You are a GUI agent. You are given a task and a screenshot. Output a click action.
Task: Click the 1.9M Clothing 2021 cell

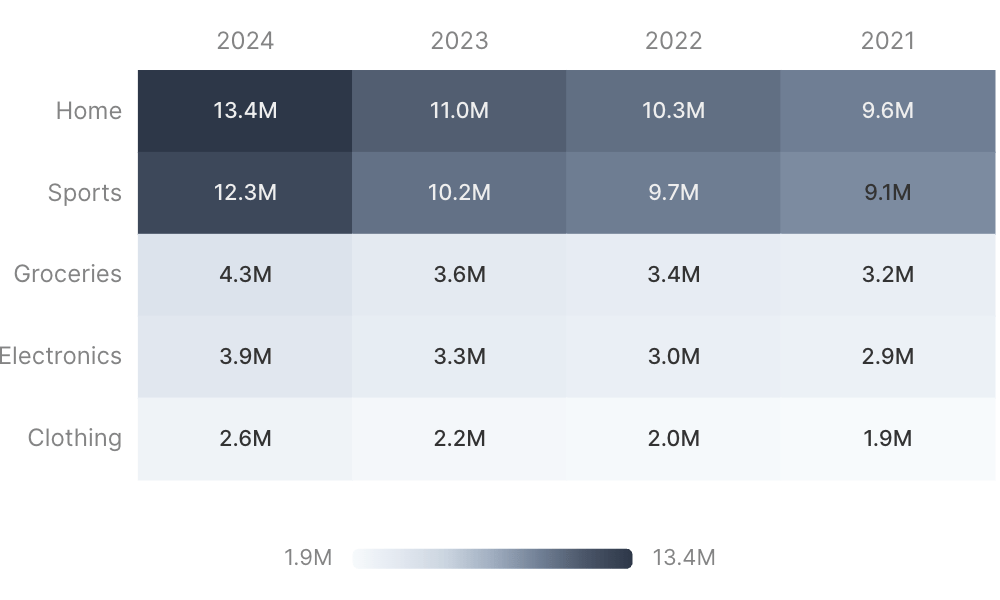(x=888, y=439)
